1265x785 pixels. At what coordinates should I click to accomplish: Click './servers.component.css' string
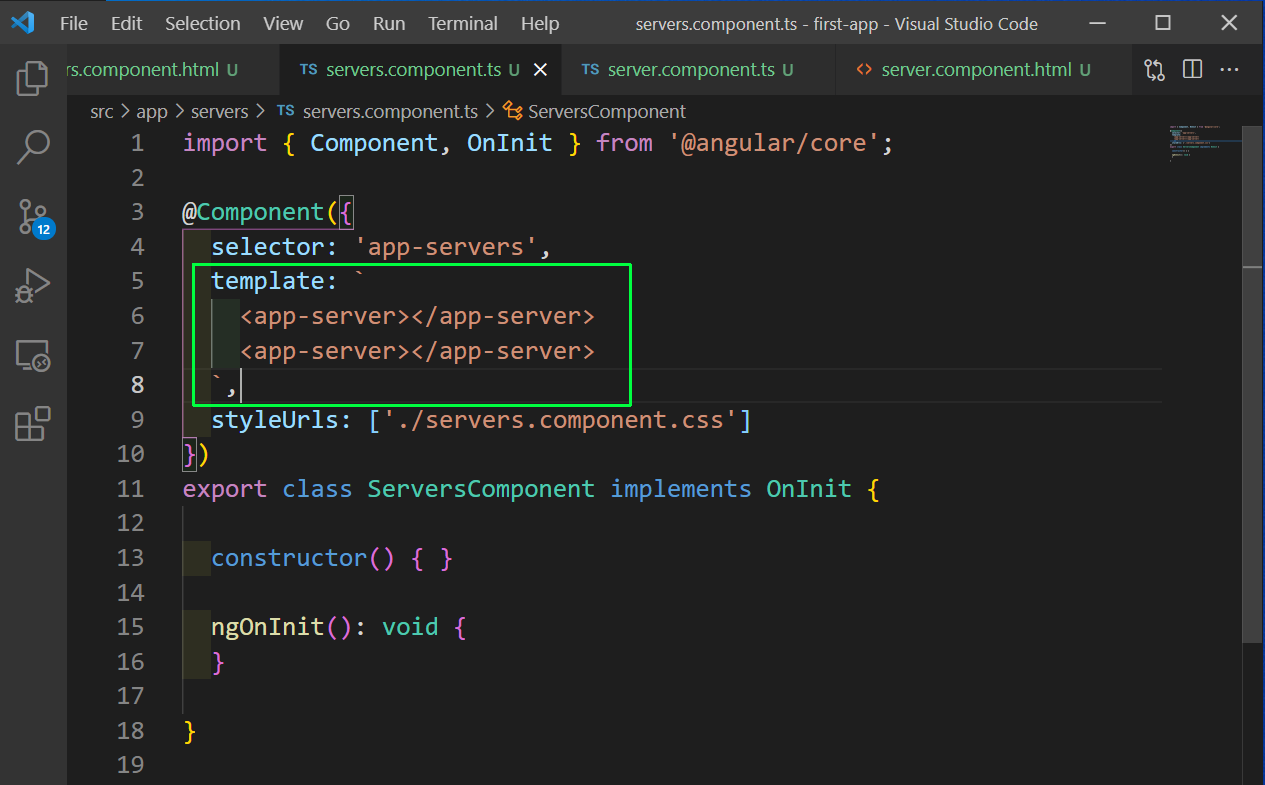560,420
